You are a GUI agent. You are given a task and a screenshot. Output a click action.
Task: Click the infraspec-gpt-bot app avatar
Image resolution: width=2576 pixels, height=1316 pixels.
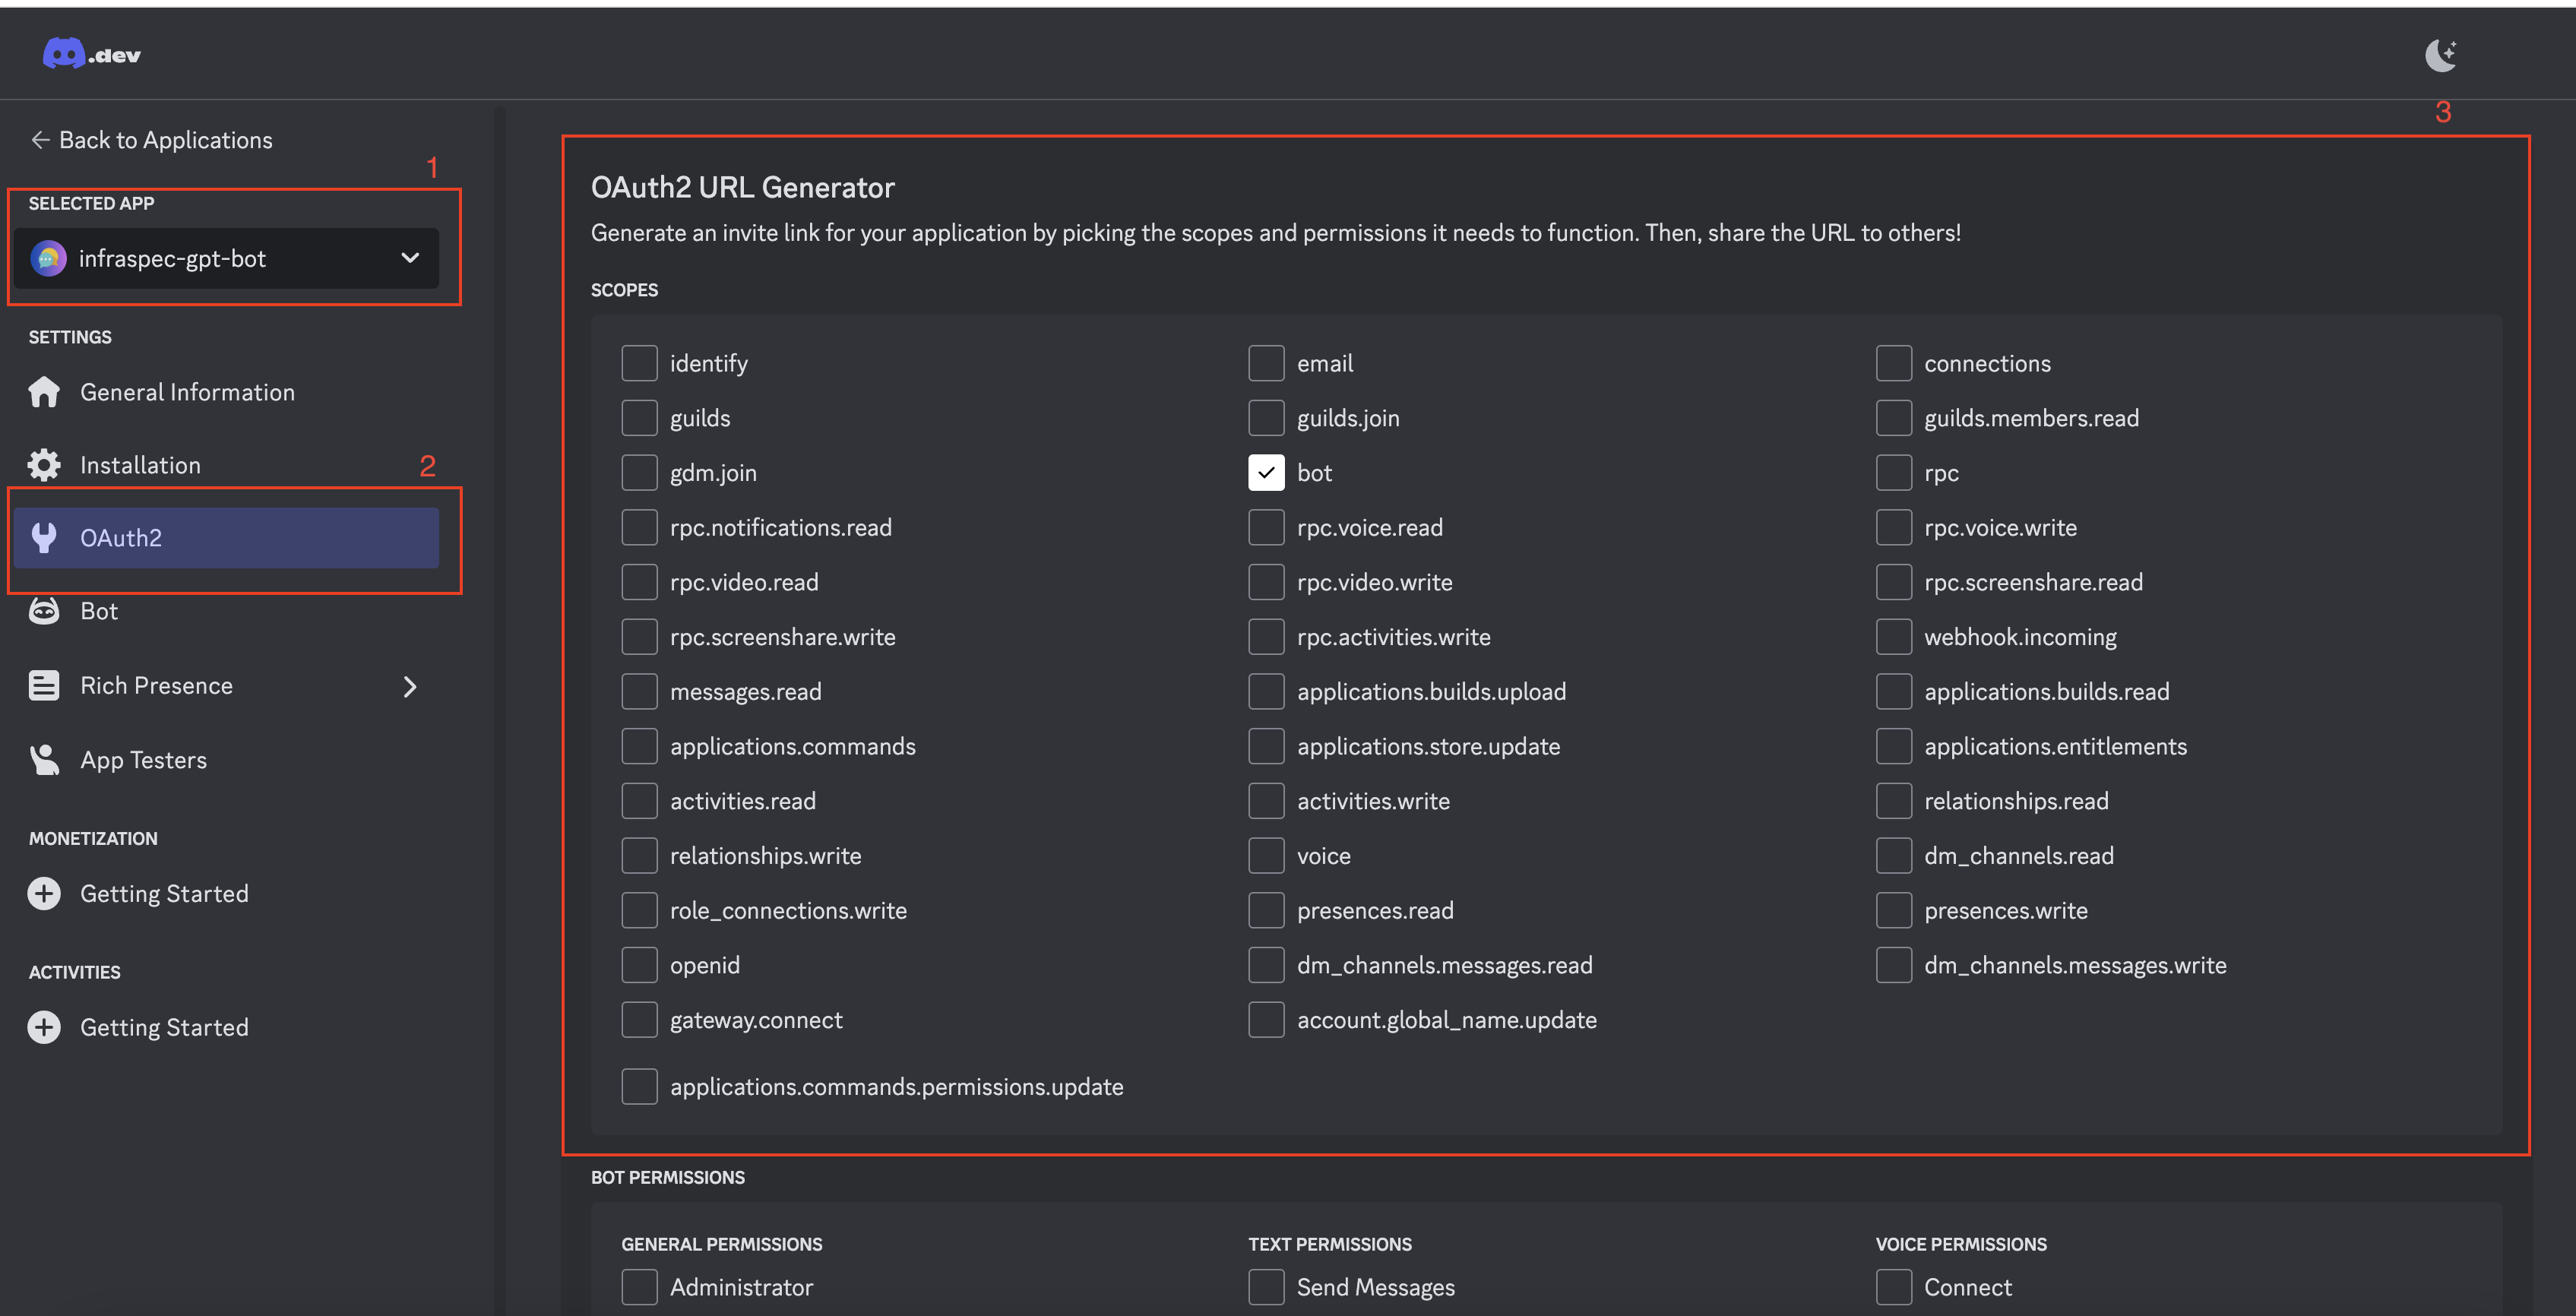coord(48,258)
